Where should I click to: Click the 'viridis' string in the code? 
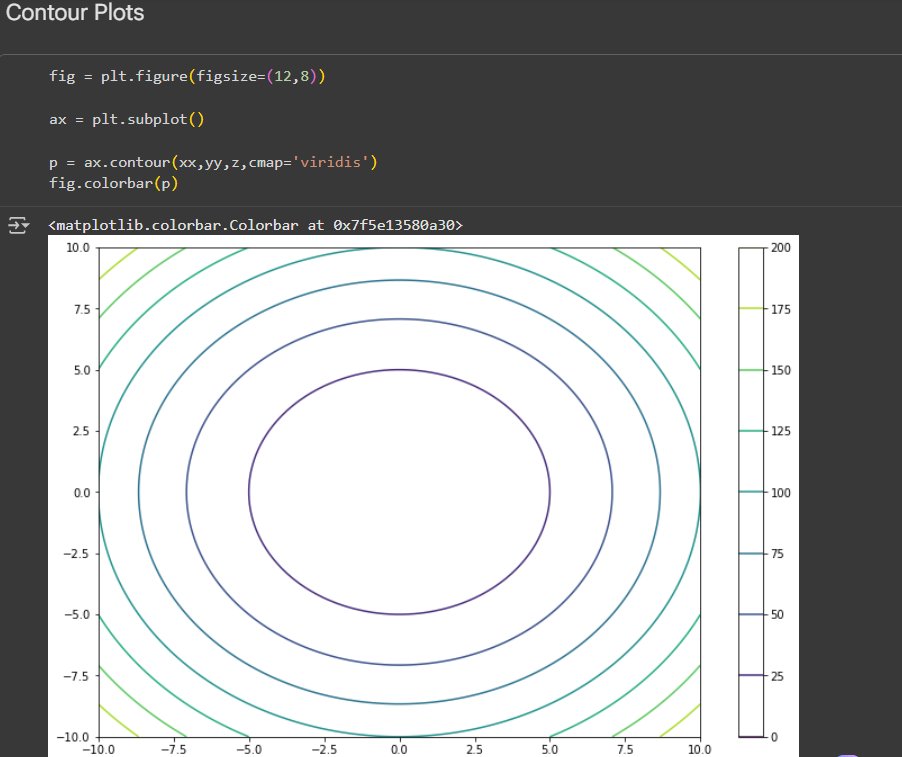pos(330,162)
